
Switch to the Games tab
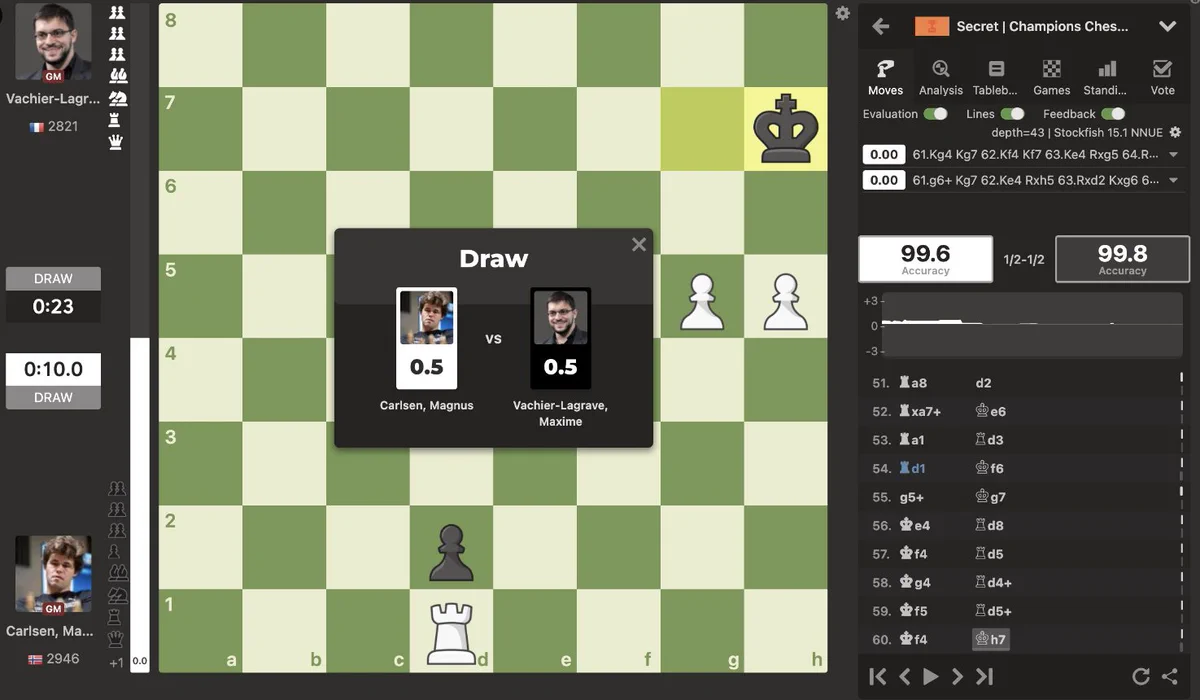click(1052, 77)
